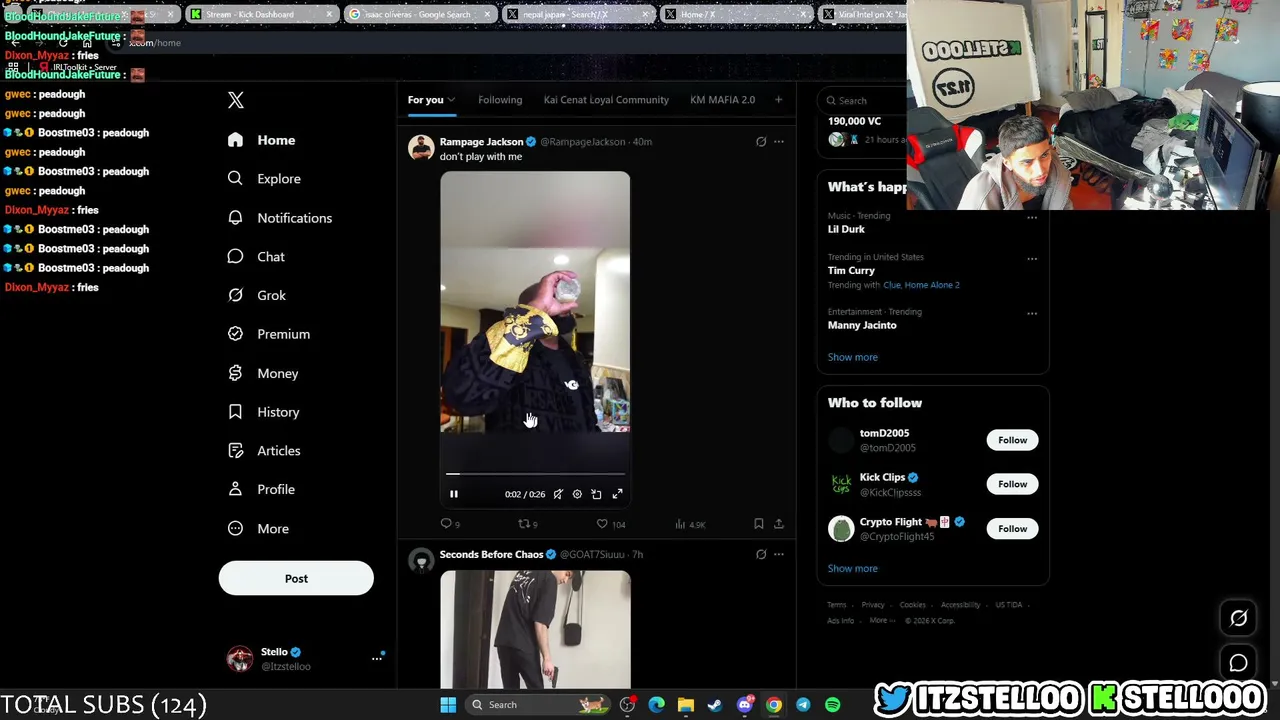This screenshot has height=720, width=1280.
Task: Switch to the Following tab
Action: pos(500,100)
